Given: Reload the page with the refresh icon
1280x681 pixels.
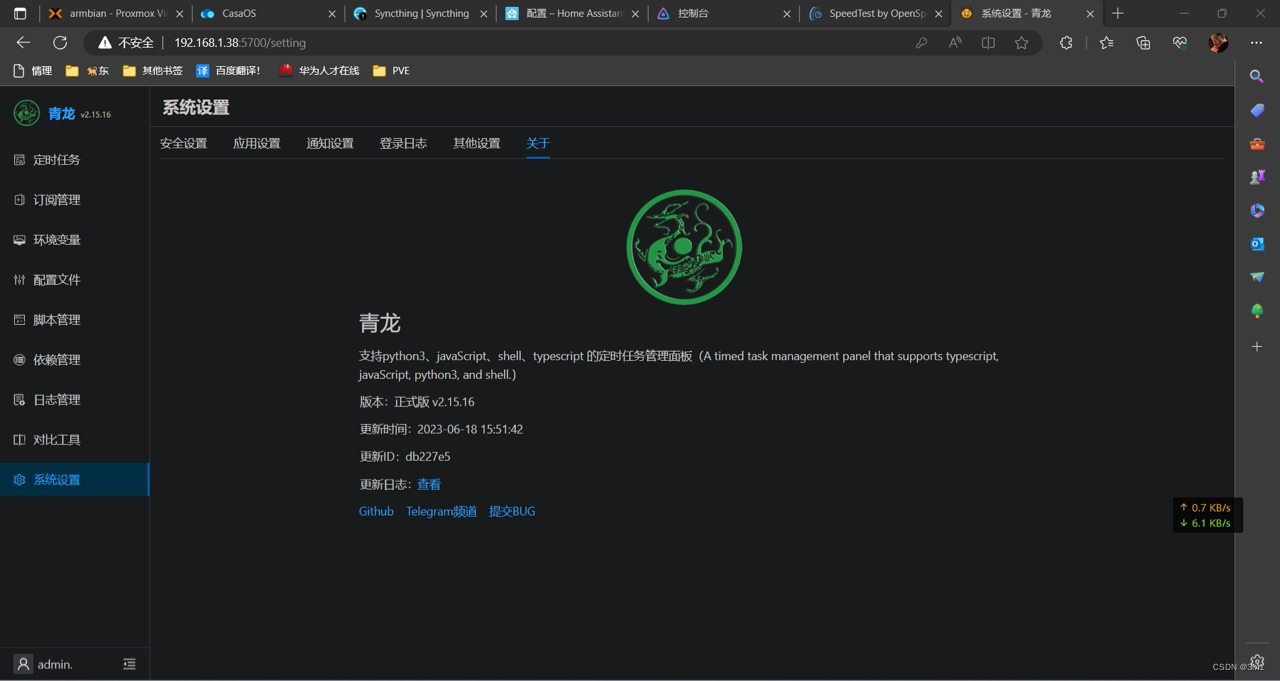Looking at the screenshot, I should click(60, 43).
